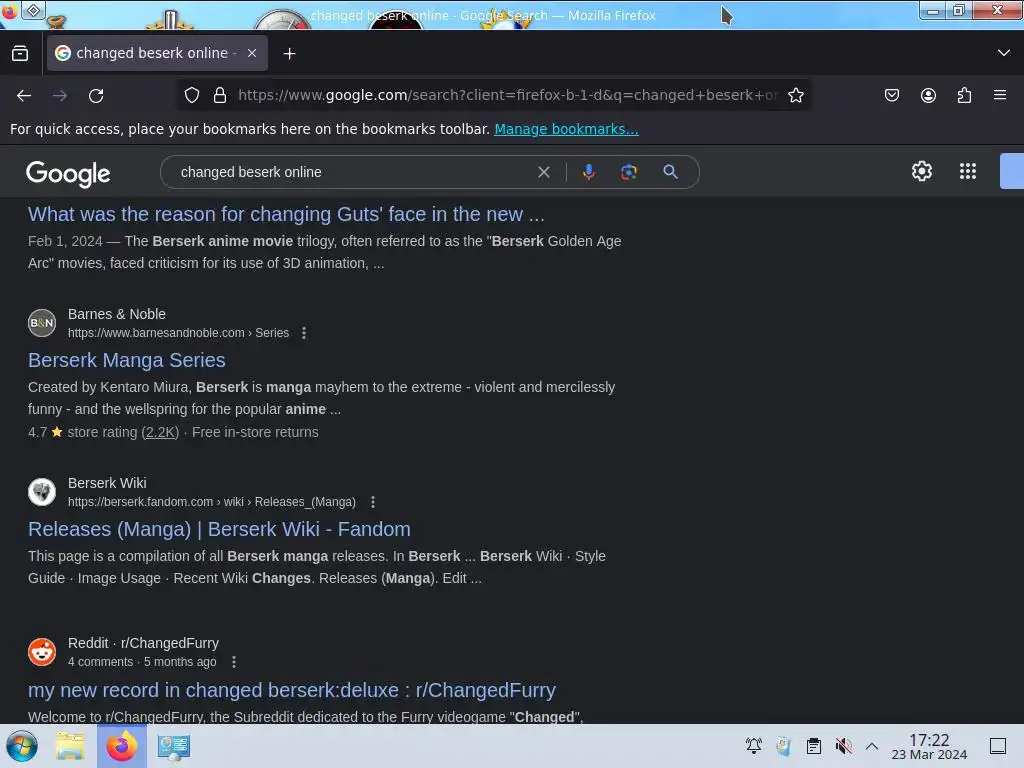Open the Google apps grid
This screenshot has height=768, width=1024.
968,171
